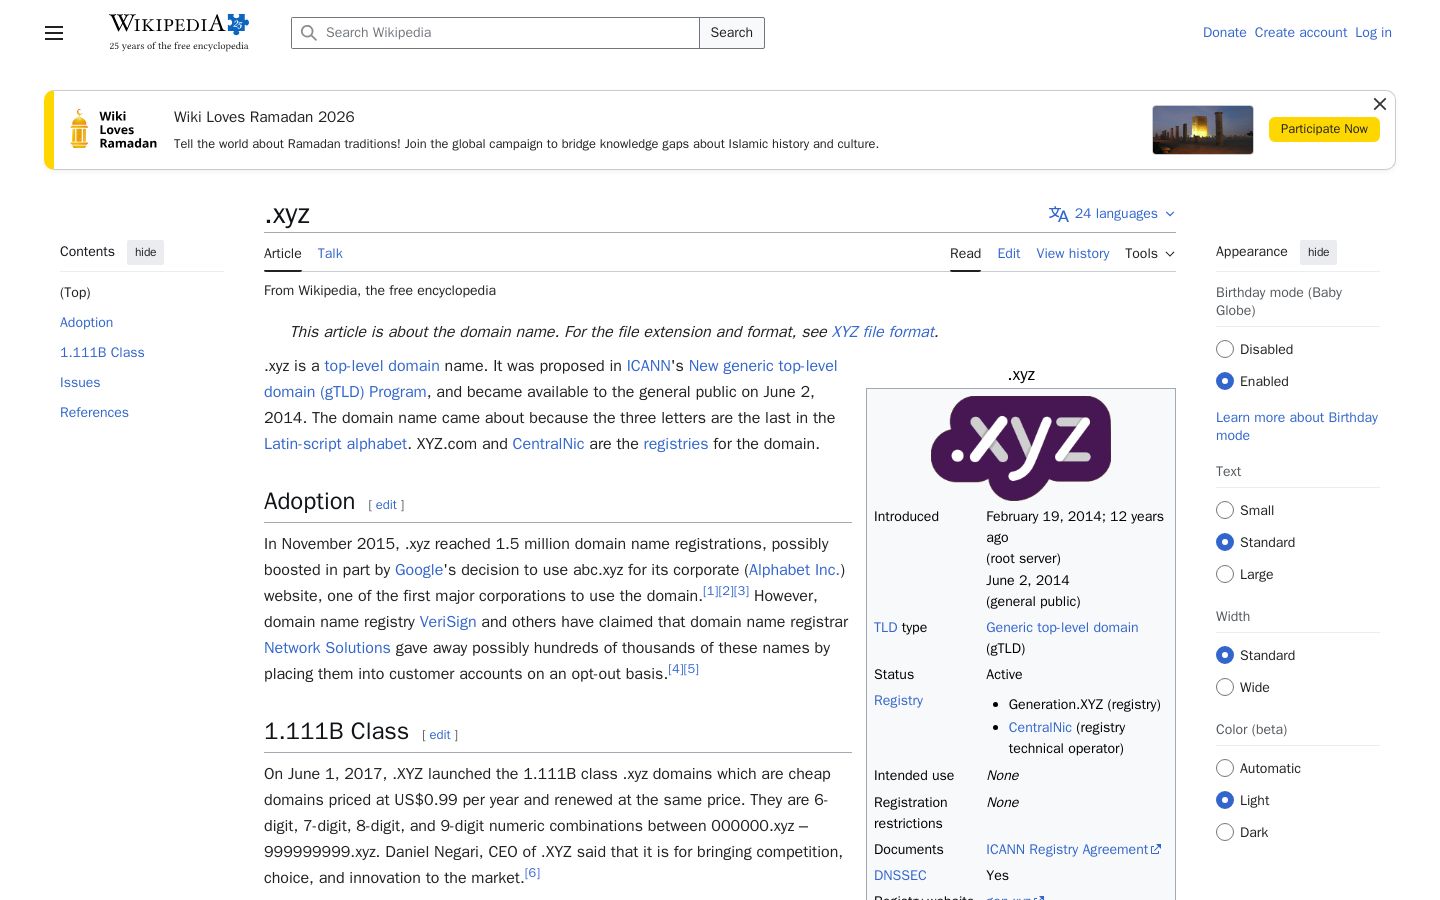1440x900 pixels.
Task: Edit the 1.111B Class section
Action: pyautogui.click(x=440, y=735)
